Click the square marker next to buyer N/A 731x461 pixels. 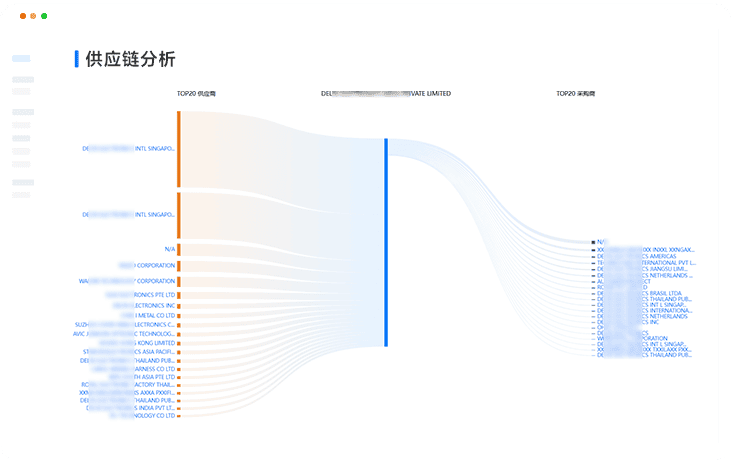[x=593, y=242]
